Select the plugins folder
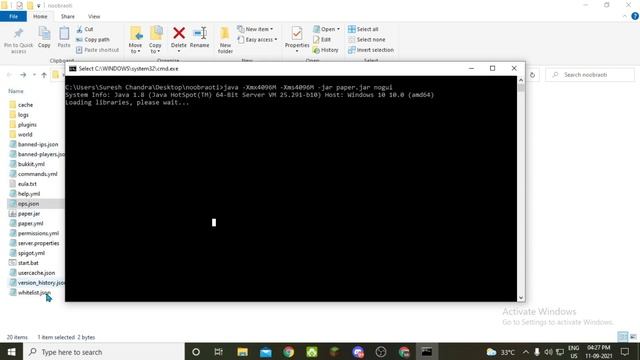This screenshot has width=640, height=360. pos(23,124)
